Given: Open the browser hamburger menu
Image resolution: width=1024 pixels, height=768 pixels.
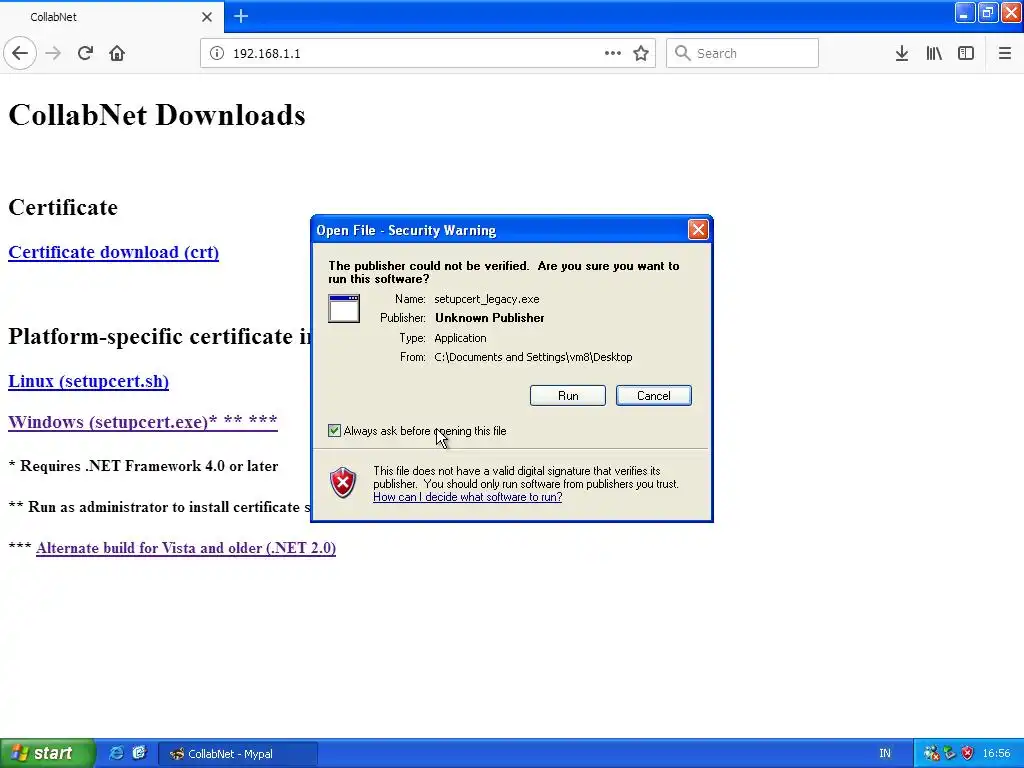Looking at the screenshot, I should 1004,53.
